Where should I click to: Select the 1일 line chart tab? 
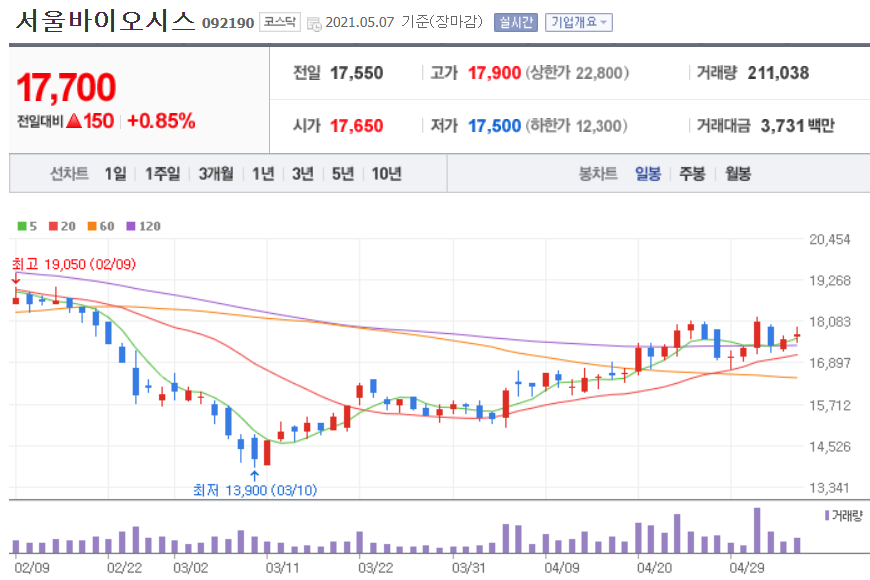click(115, 174)
